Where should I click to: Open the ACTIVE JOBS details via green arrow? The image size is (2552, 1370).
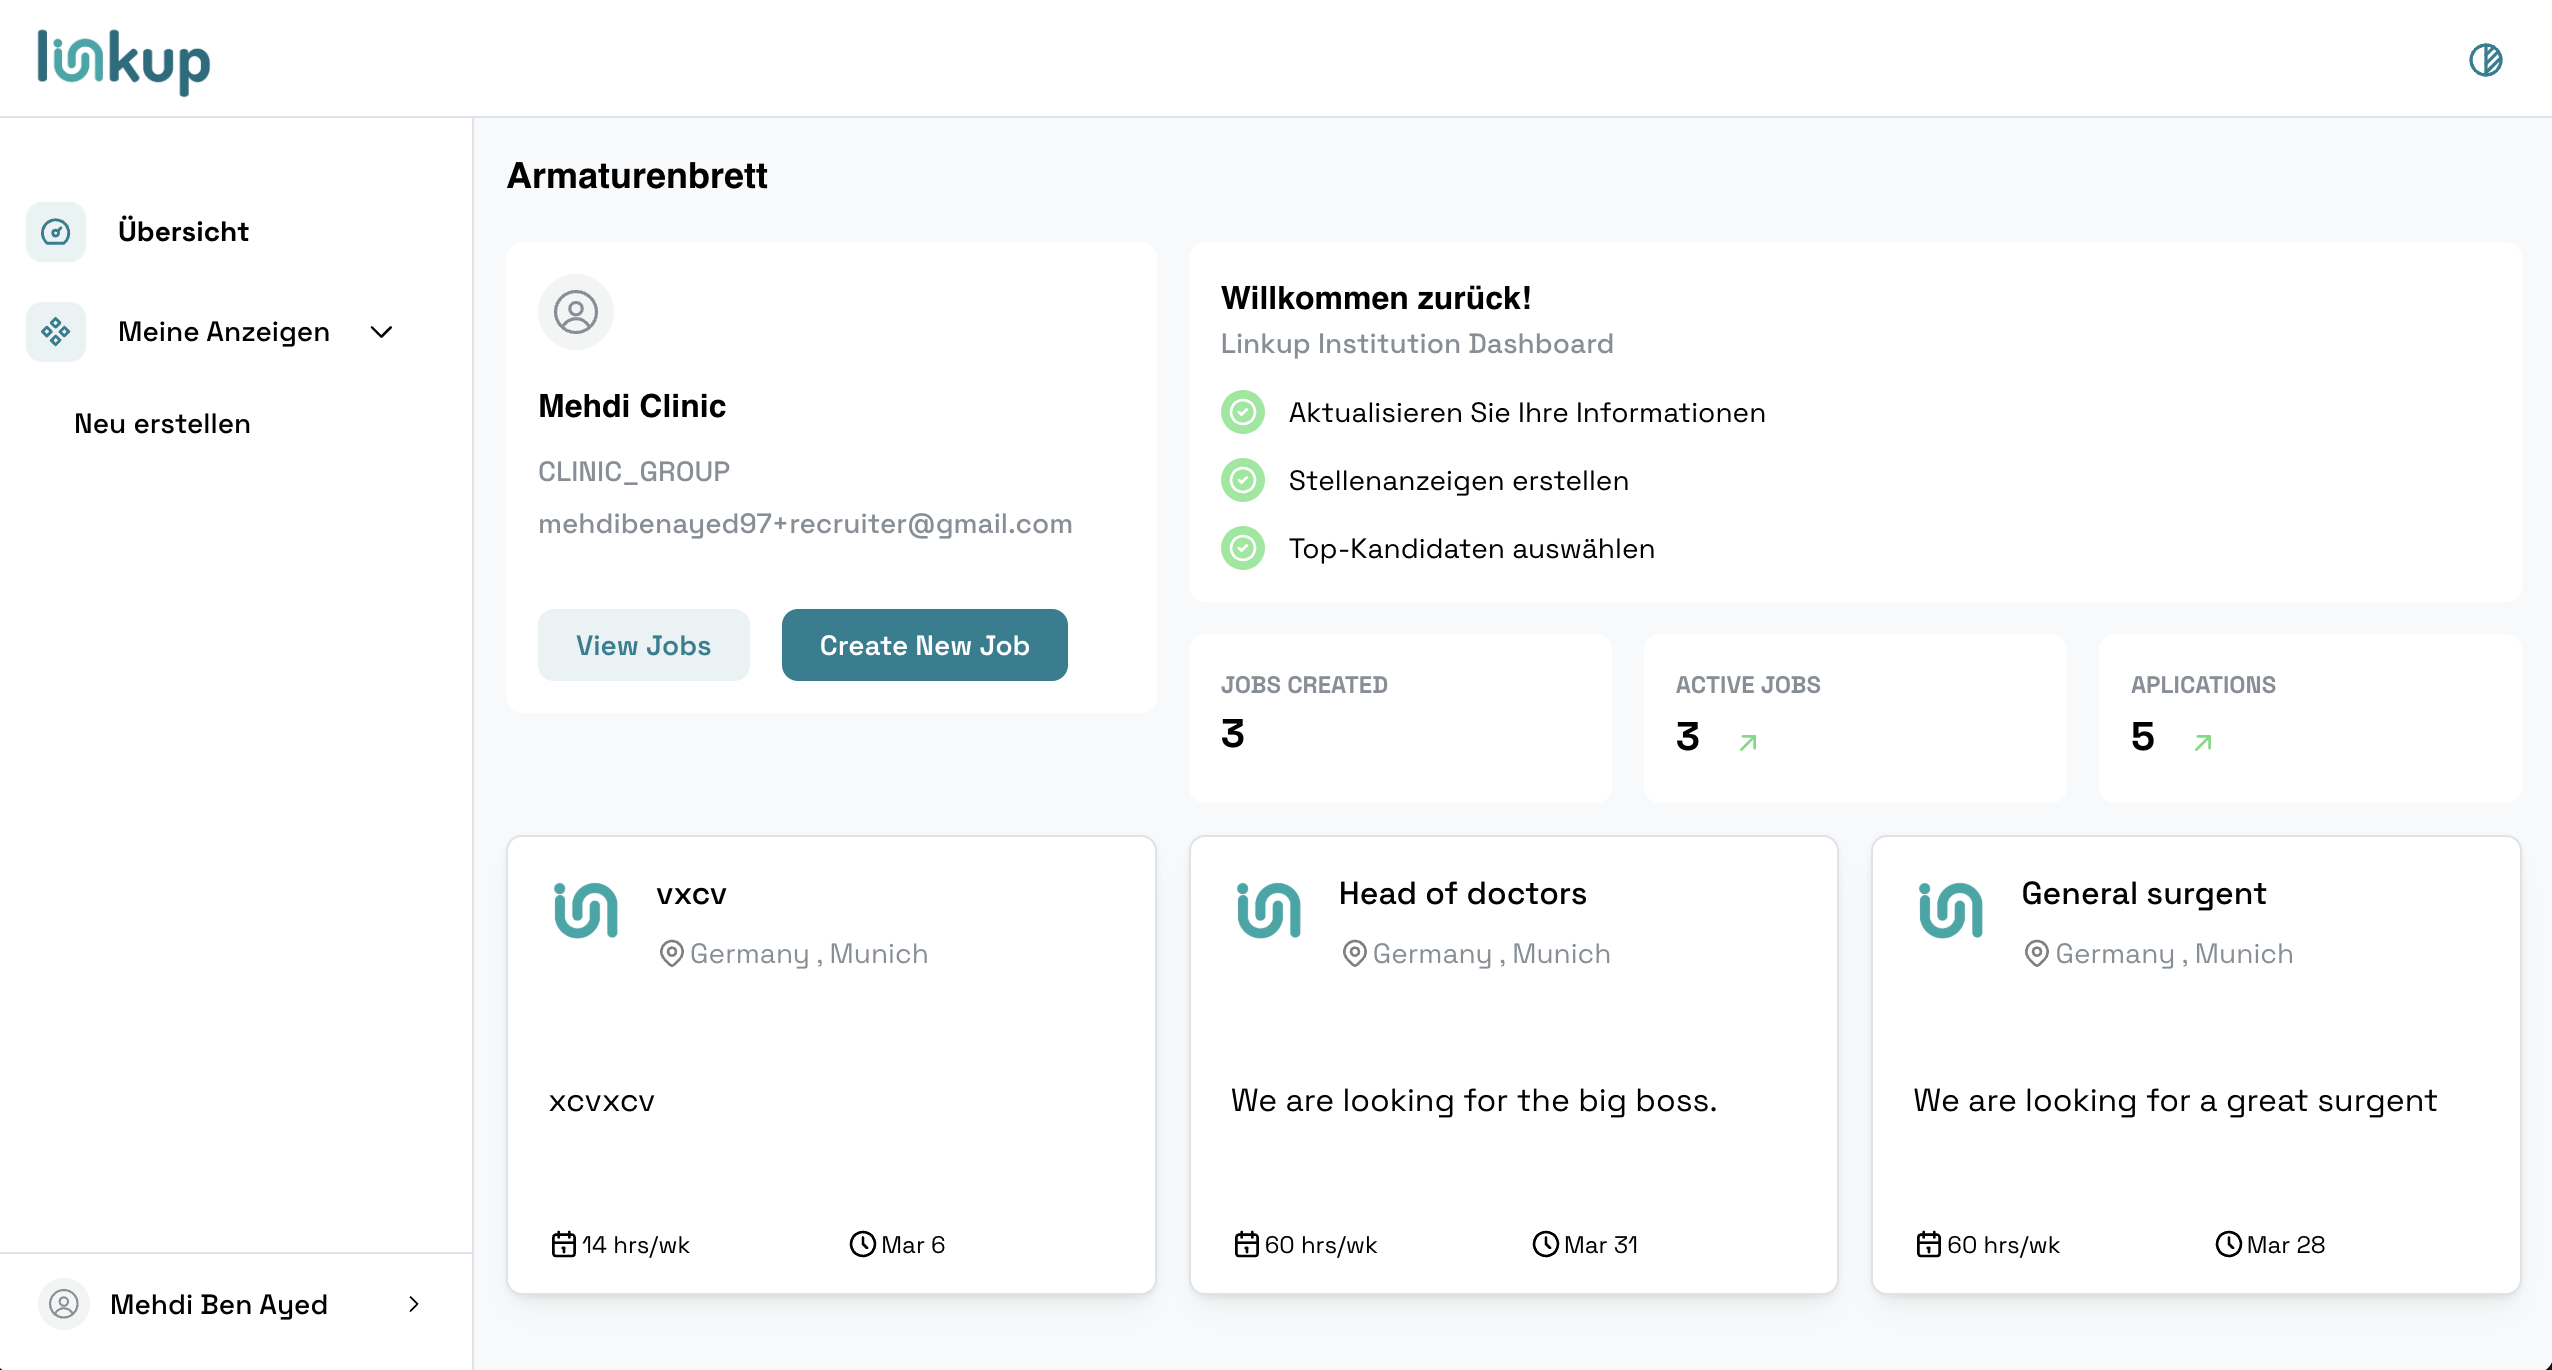[1748, 740]
